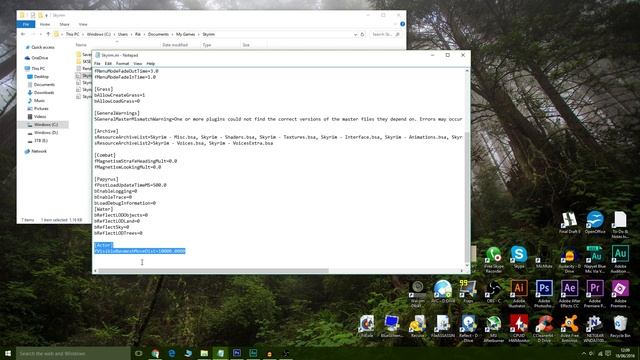The height and width of the screenshot is (360, 640).
Task: Open Task View on the taskbar
Action: 139,353
